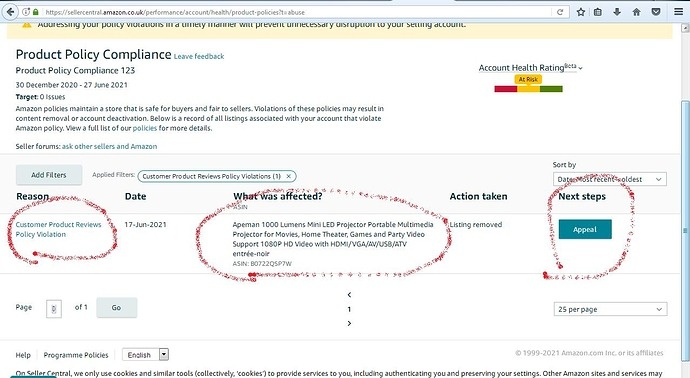690x378 pixels.
Task: Select the 17-Jun-2021 date cell
Action: (145, 224)
